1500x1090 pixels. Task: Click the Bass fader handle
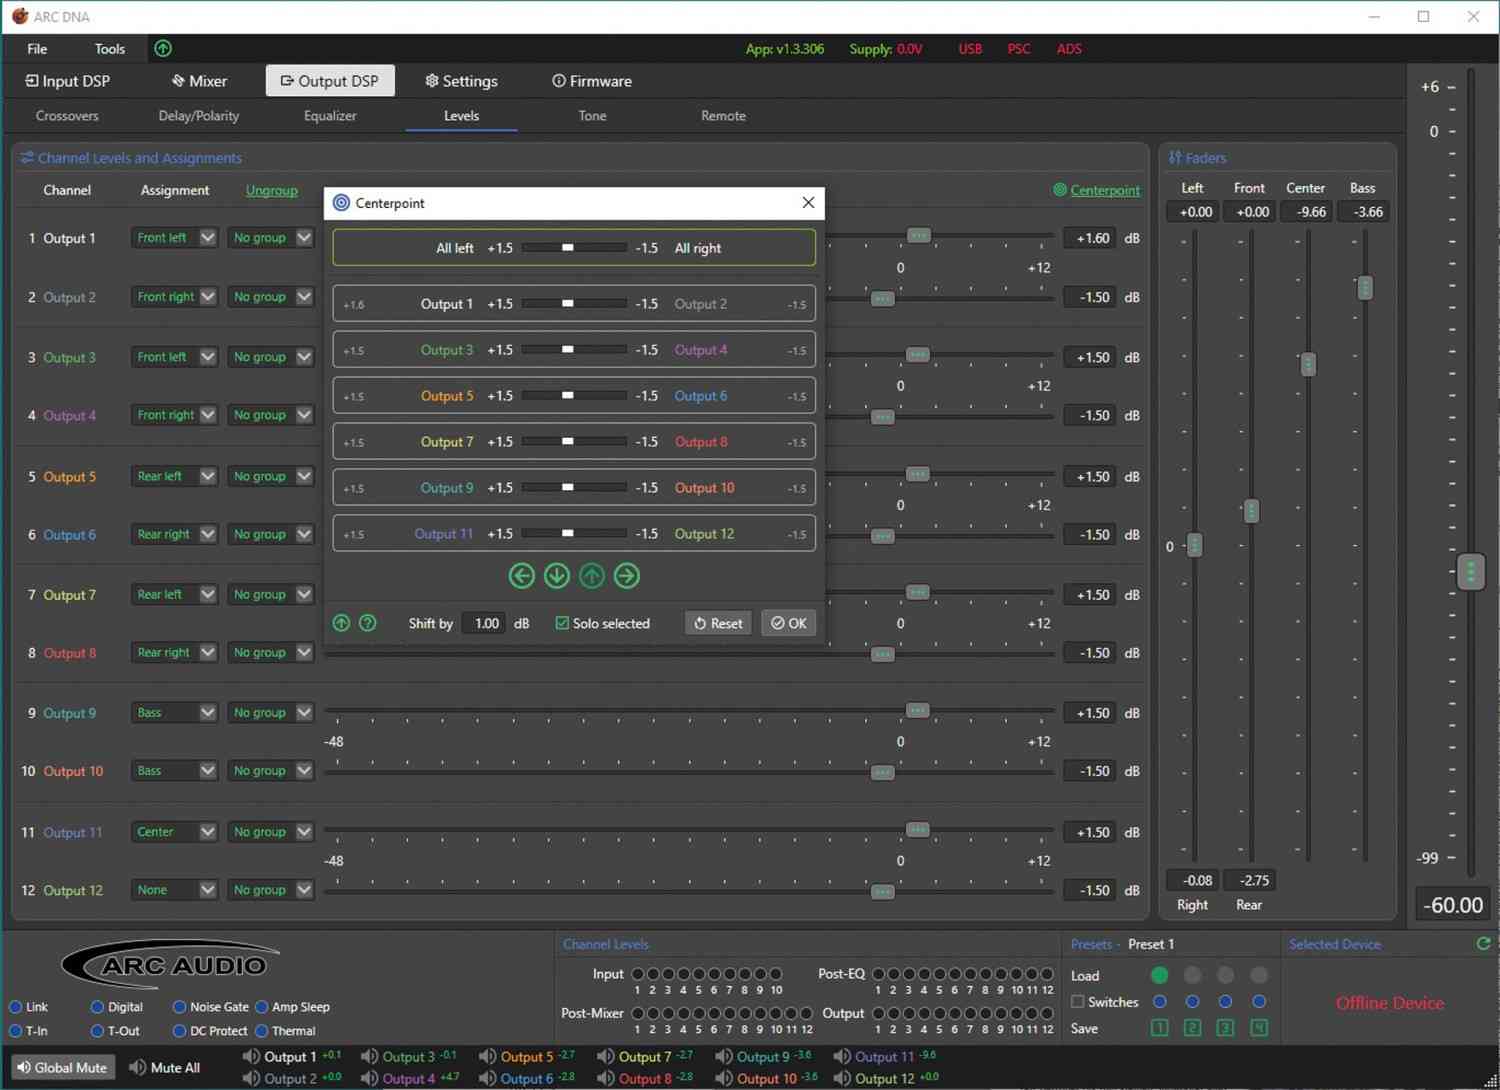click(x=1364, y=288)
